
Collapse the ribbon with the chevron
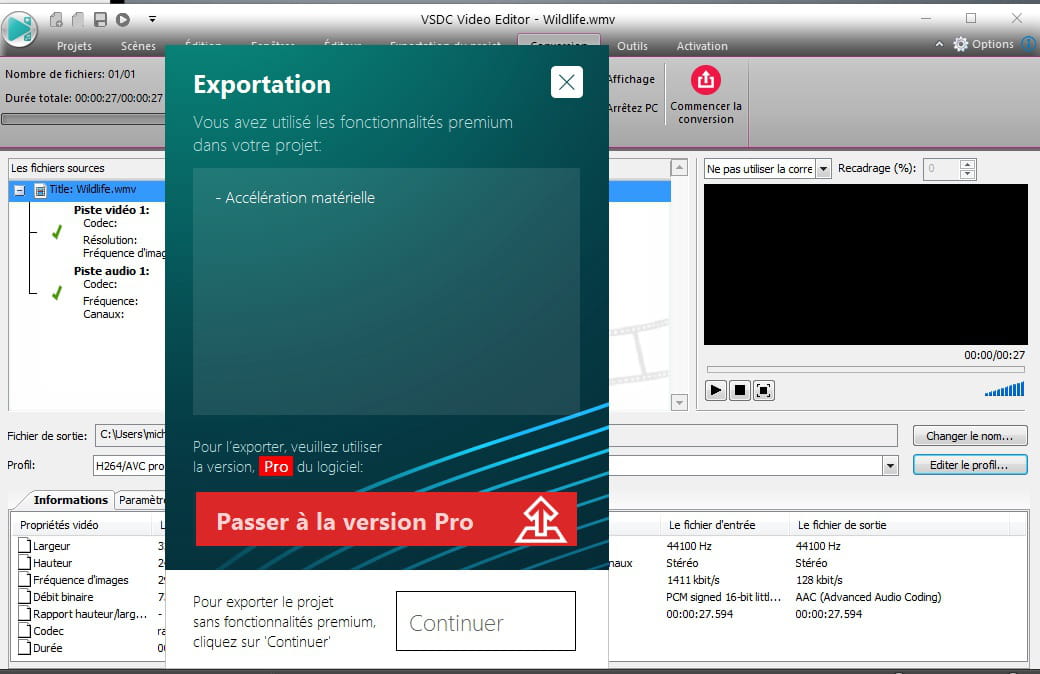tap(939, 44)
